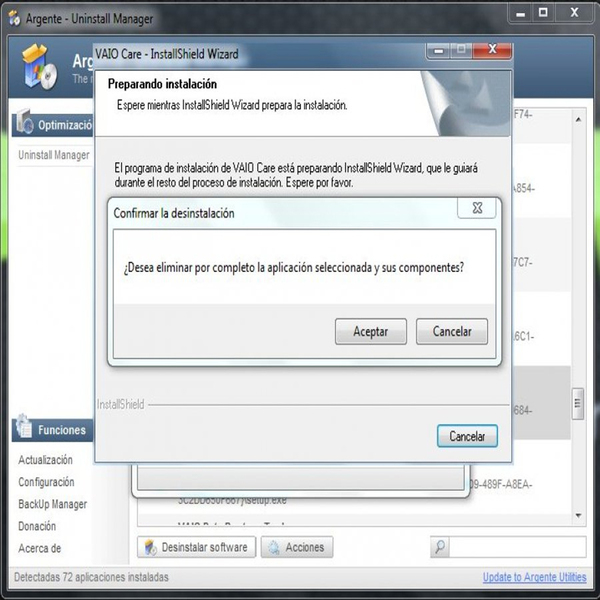600x600 pixels.
Task: Focus the search input field
Action: pos(517,547)
